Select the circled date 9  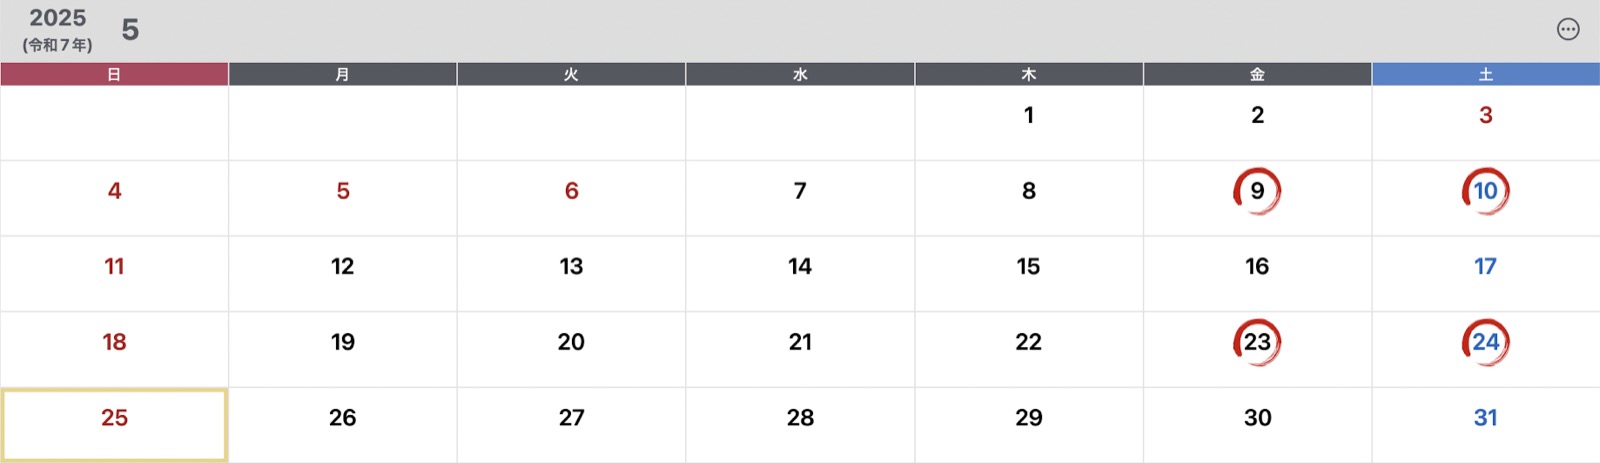click(x=1257, y=191)
